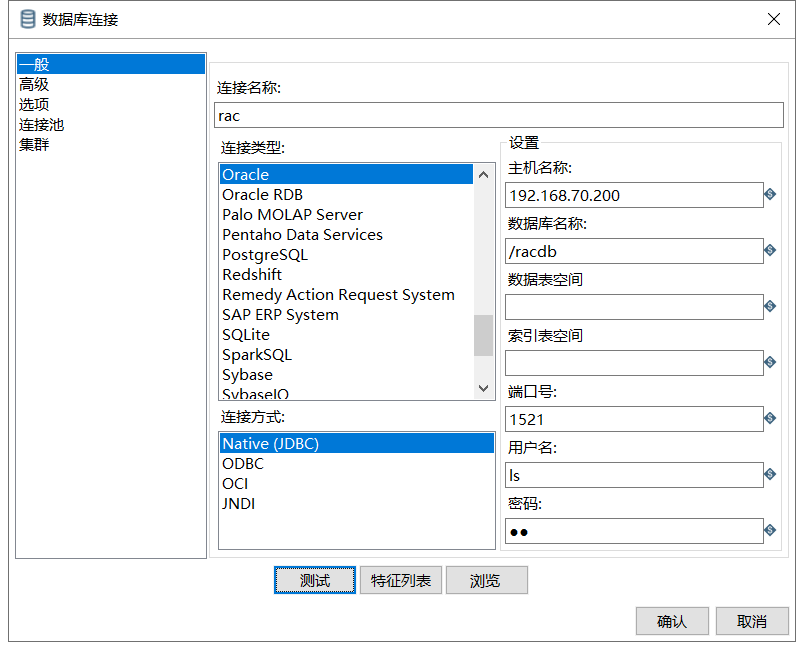804x650 pixels.
Task: Click the database icon in the title bar
Action: pyautogui.click(x=28, y=19)
